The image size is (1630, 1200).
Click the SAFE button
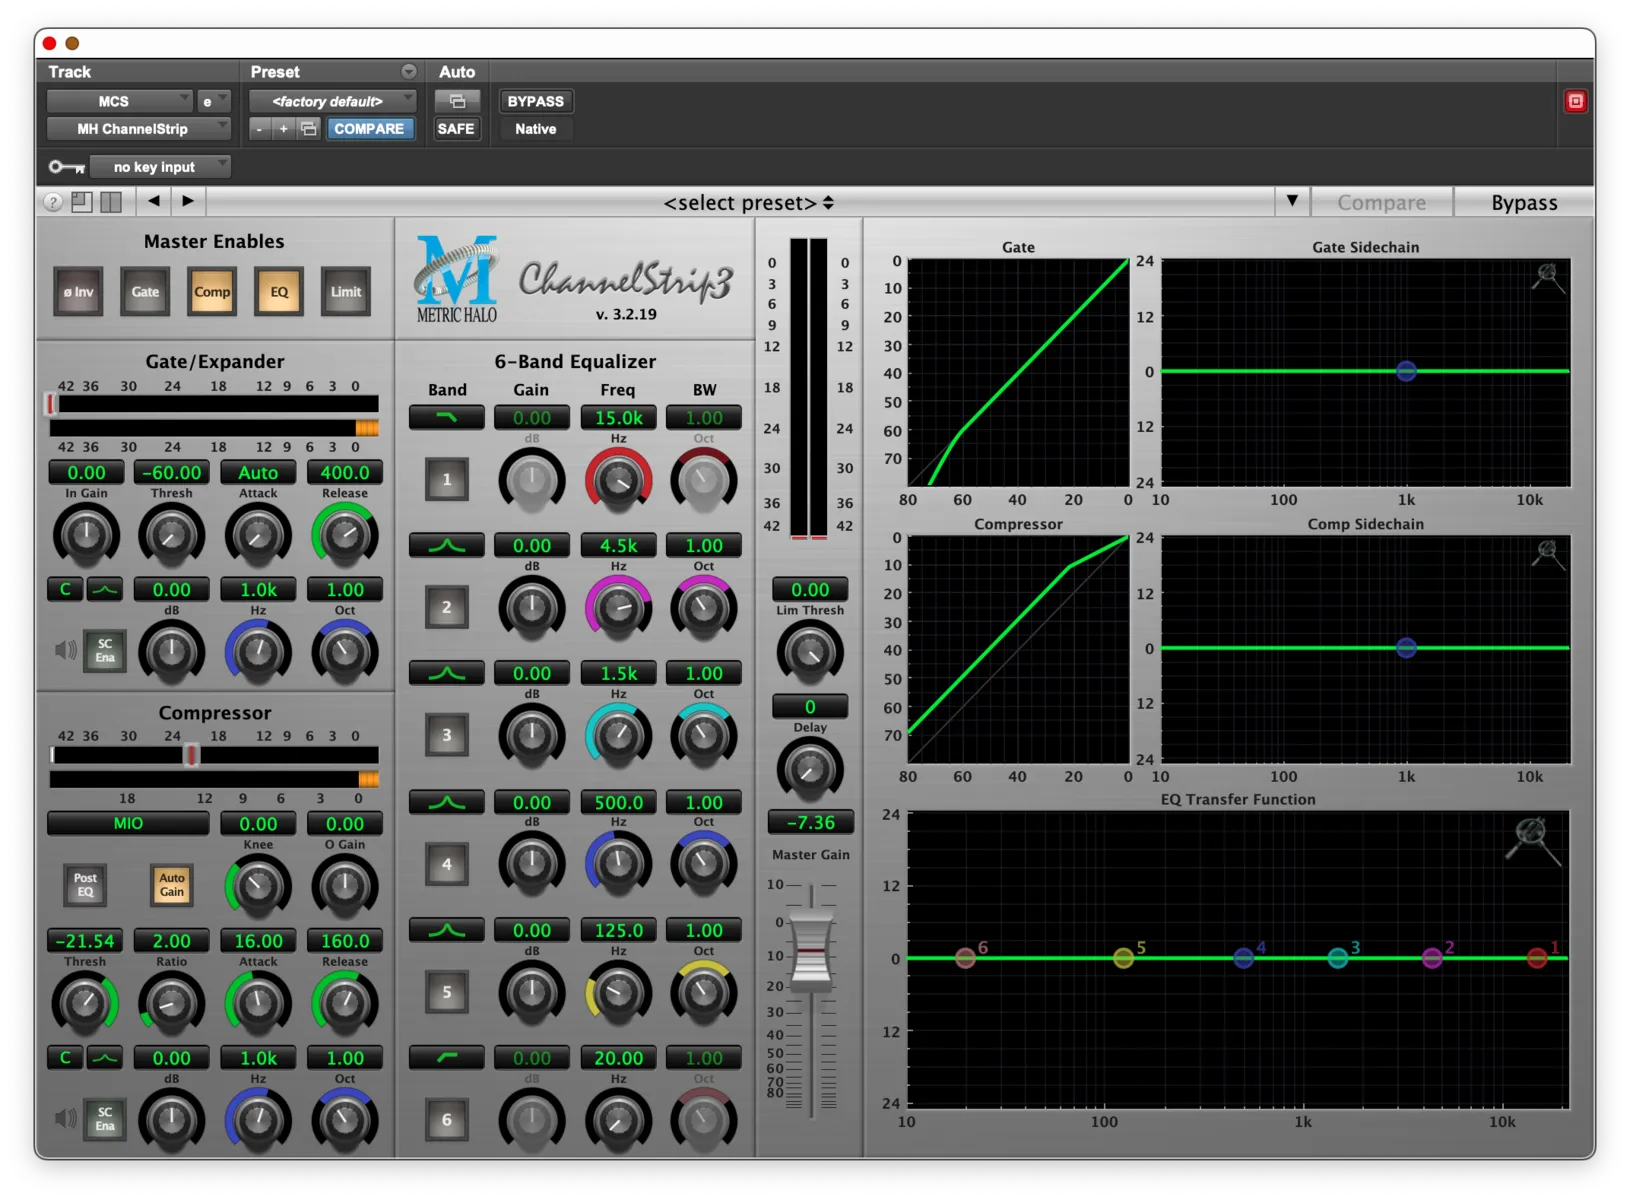pos(456,129)
